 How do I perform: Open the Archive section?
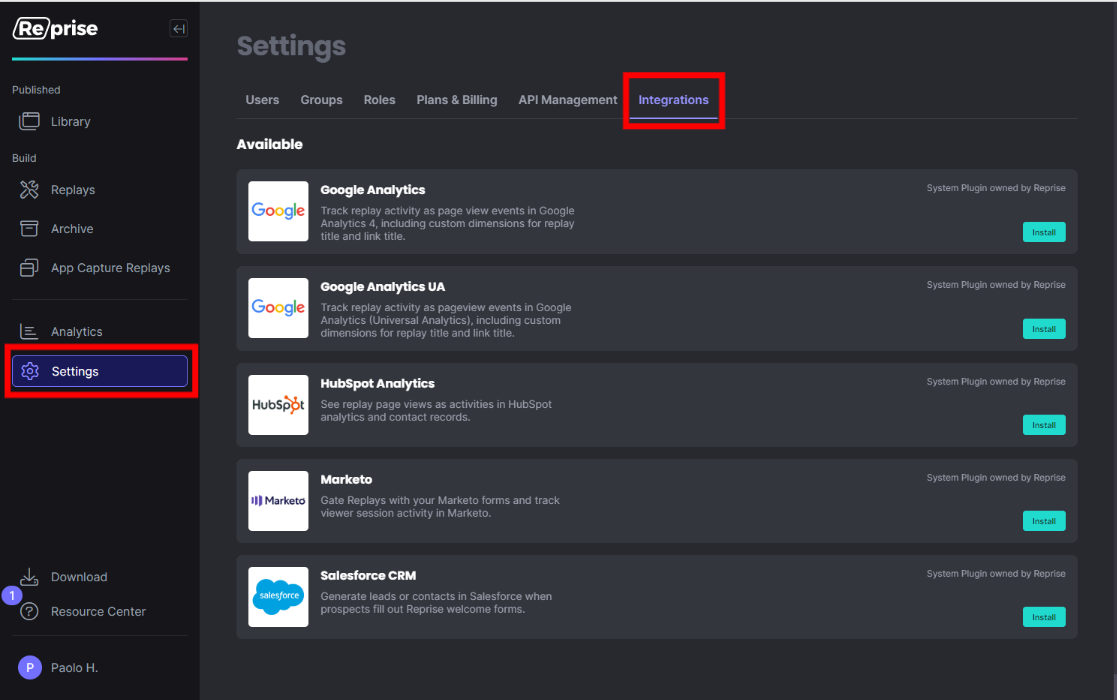coord(70,228)
